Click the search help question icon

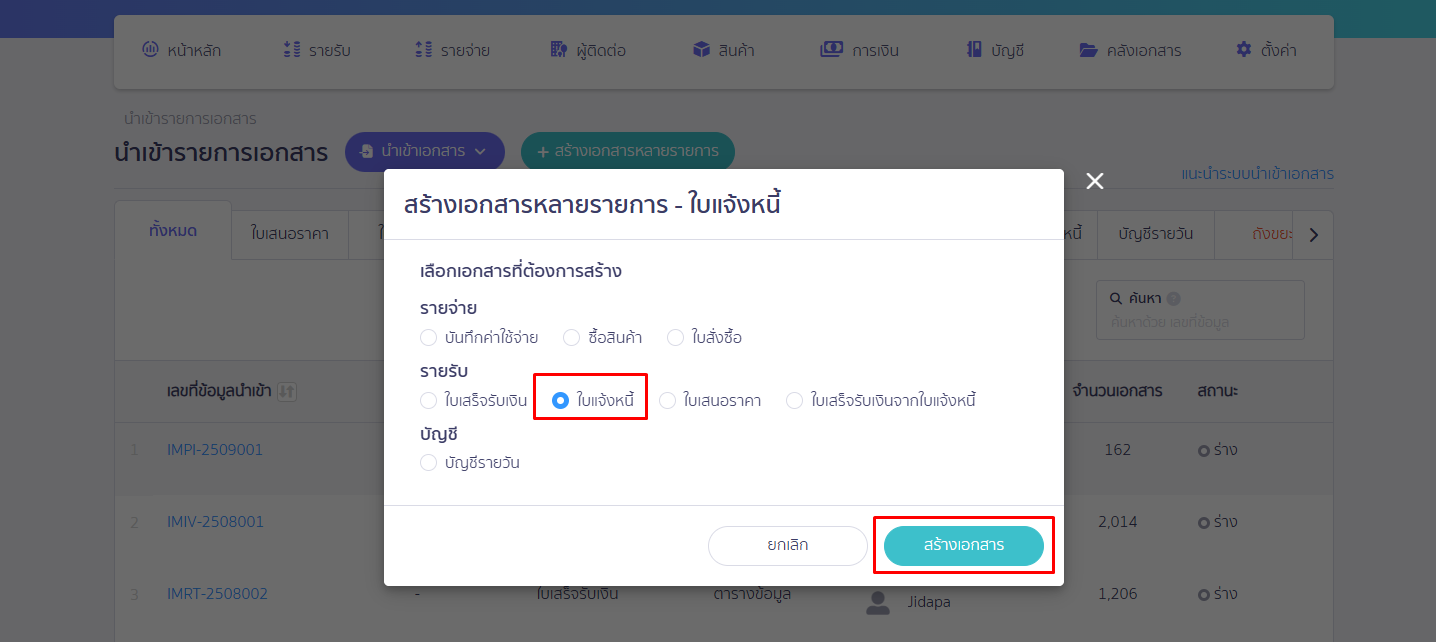pyautogui.click(x=1174, y=298)
